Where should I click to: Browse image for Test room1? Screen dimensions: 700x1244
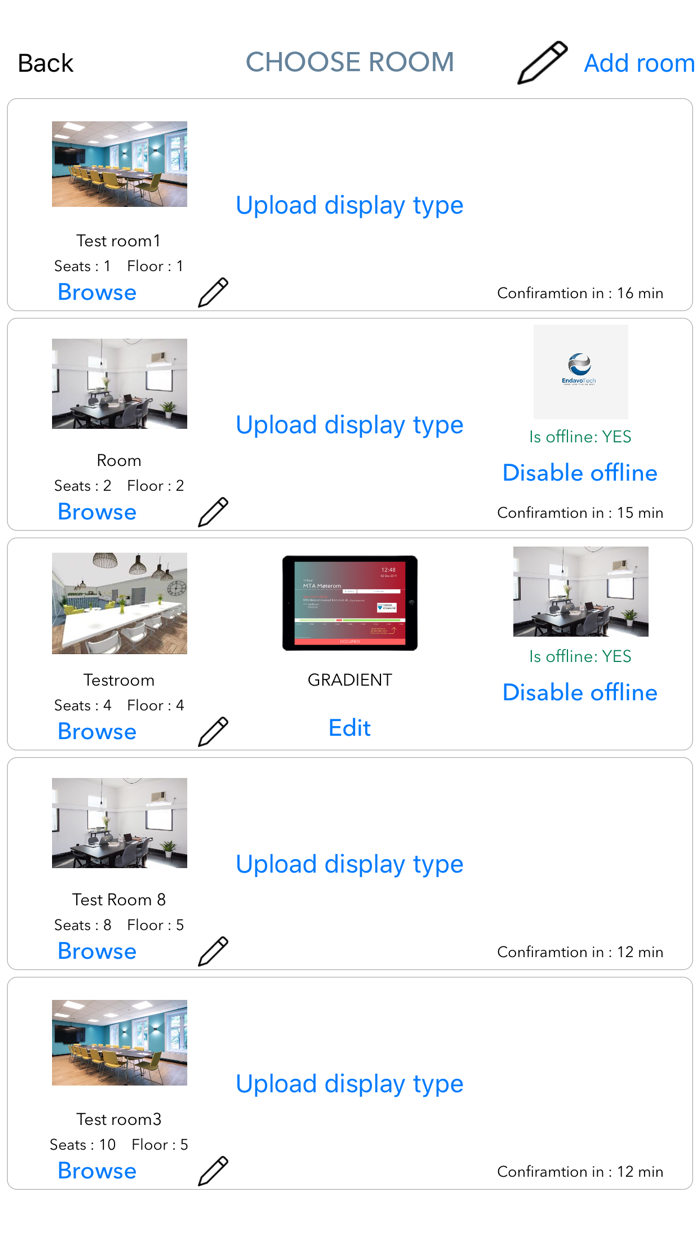(x=97, y=292)
